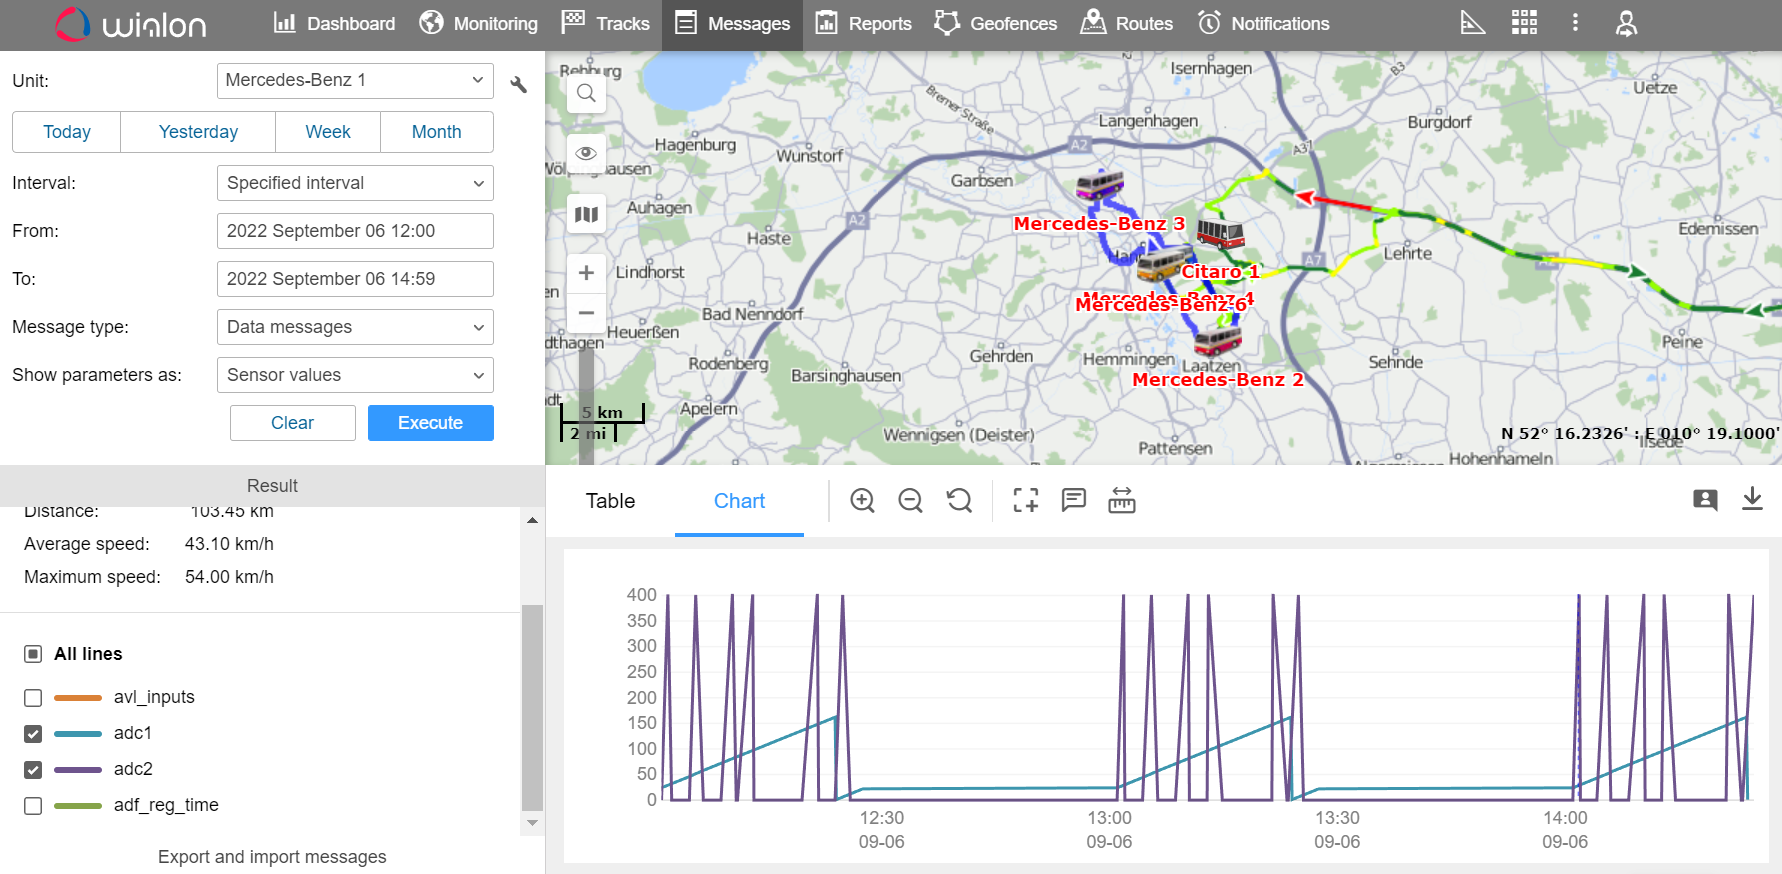This screenshot has width=1782, height=874.
Task: Open the user account icon
Action: pos(1626,23)
